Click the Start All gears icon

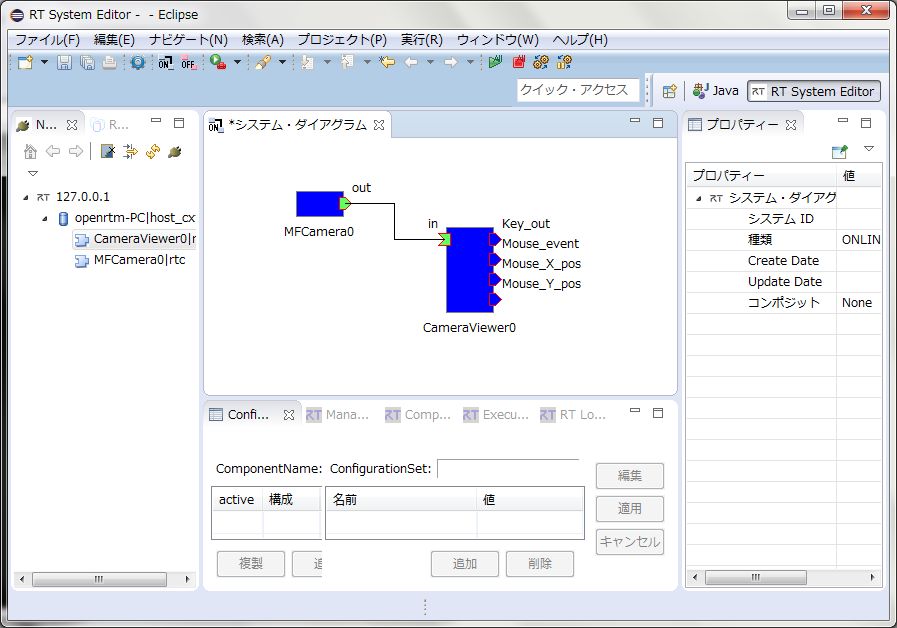pos(541,62)
